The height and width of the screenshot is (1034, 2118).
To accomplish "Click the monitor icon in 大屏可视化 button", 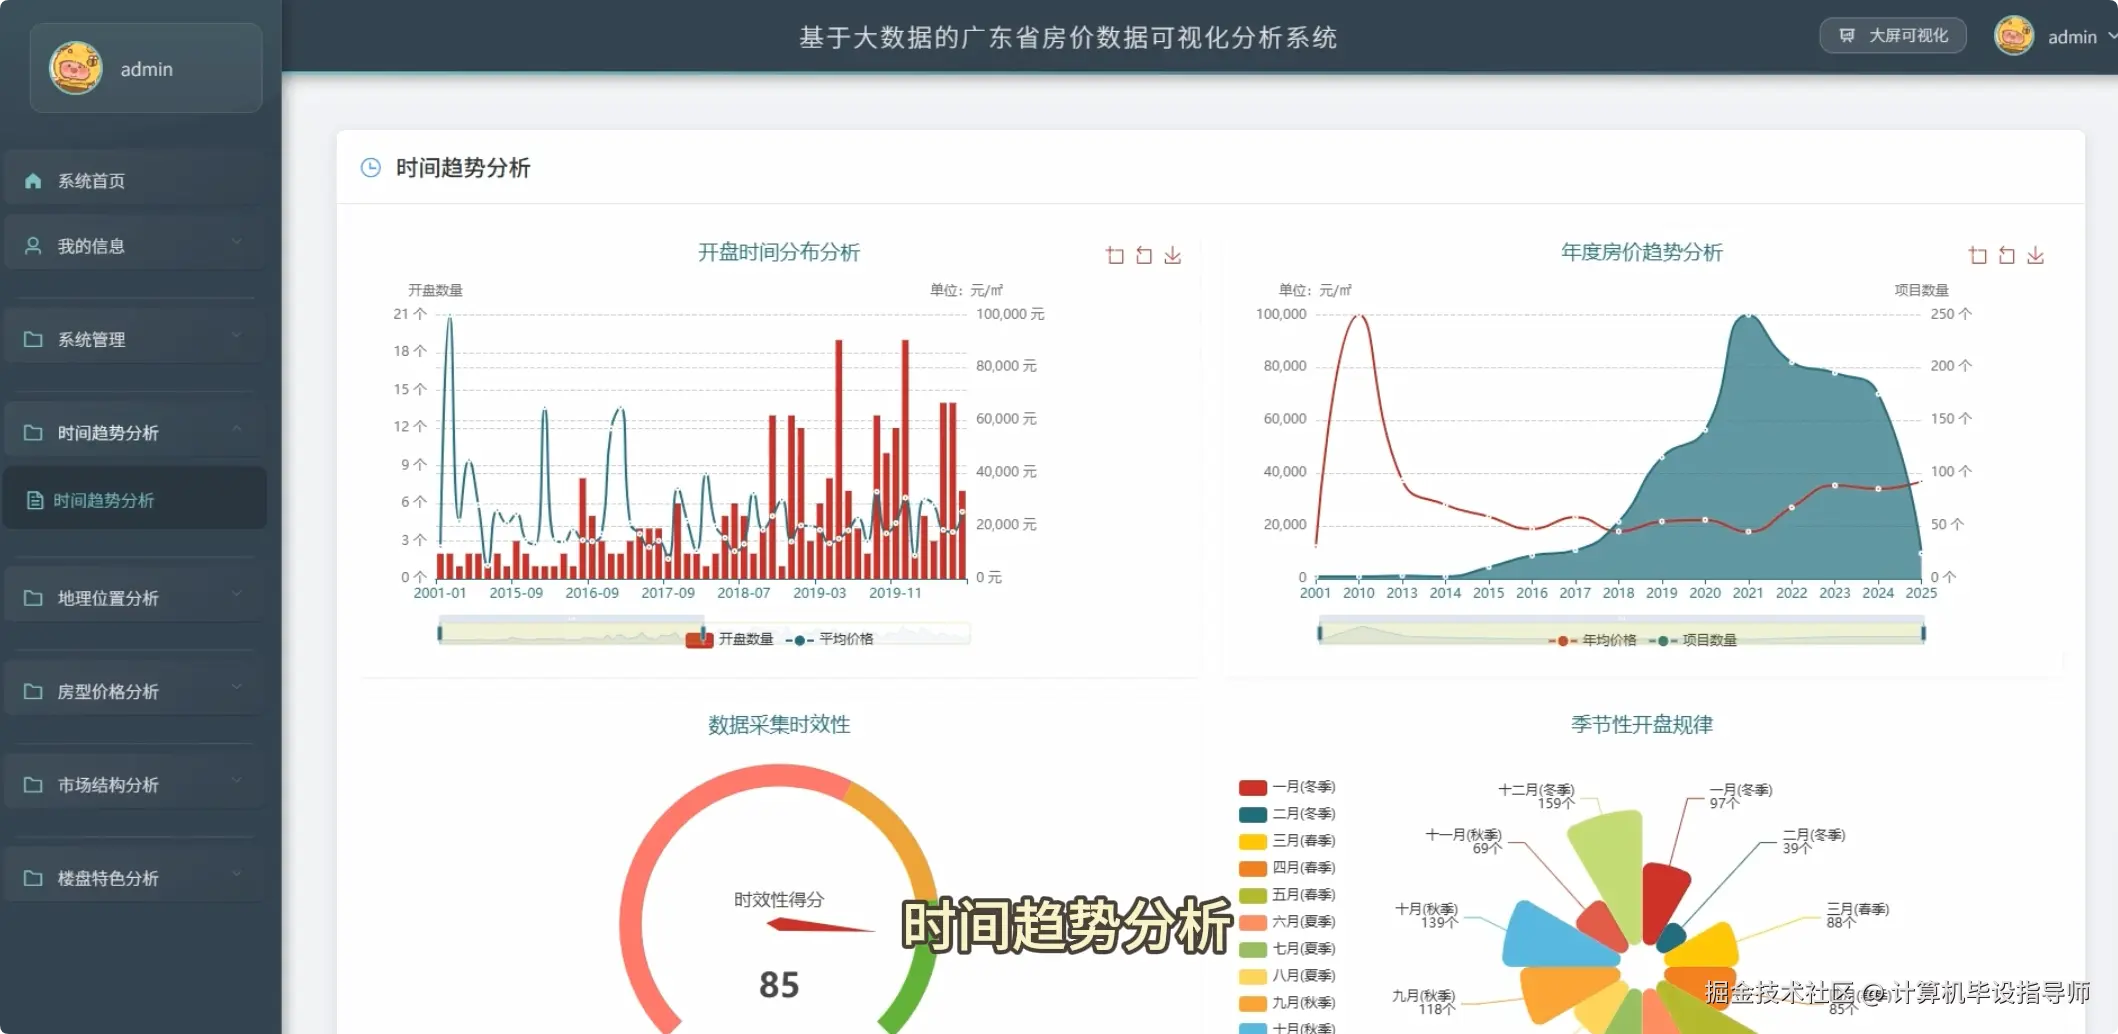I will pyautogui.click(x=1847, y=36).
